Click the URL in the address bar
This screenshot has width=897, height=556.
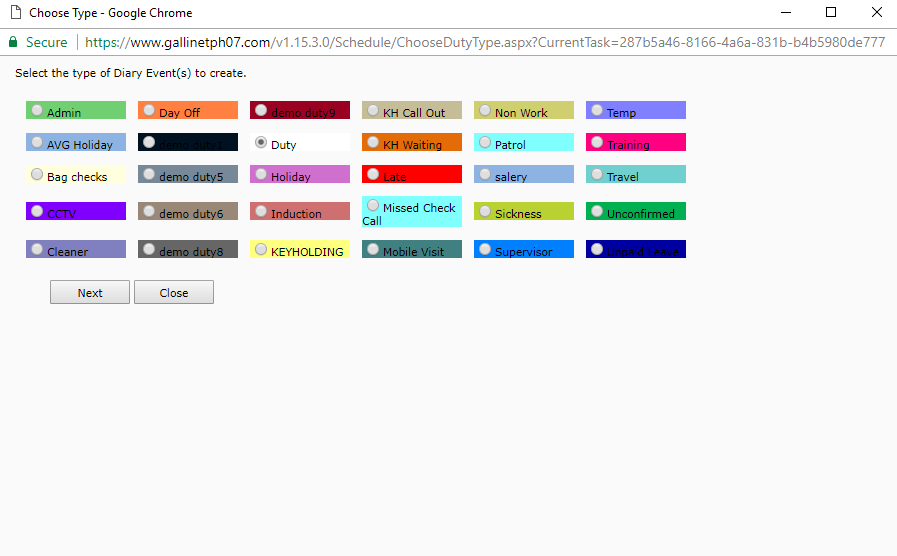(484, 43)
